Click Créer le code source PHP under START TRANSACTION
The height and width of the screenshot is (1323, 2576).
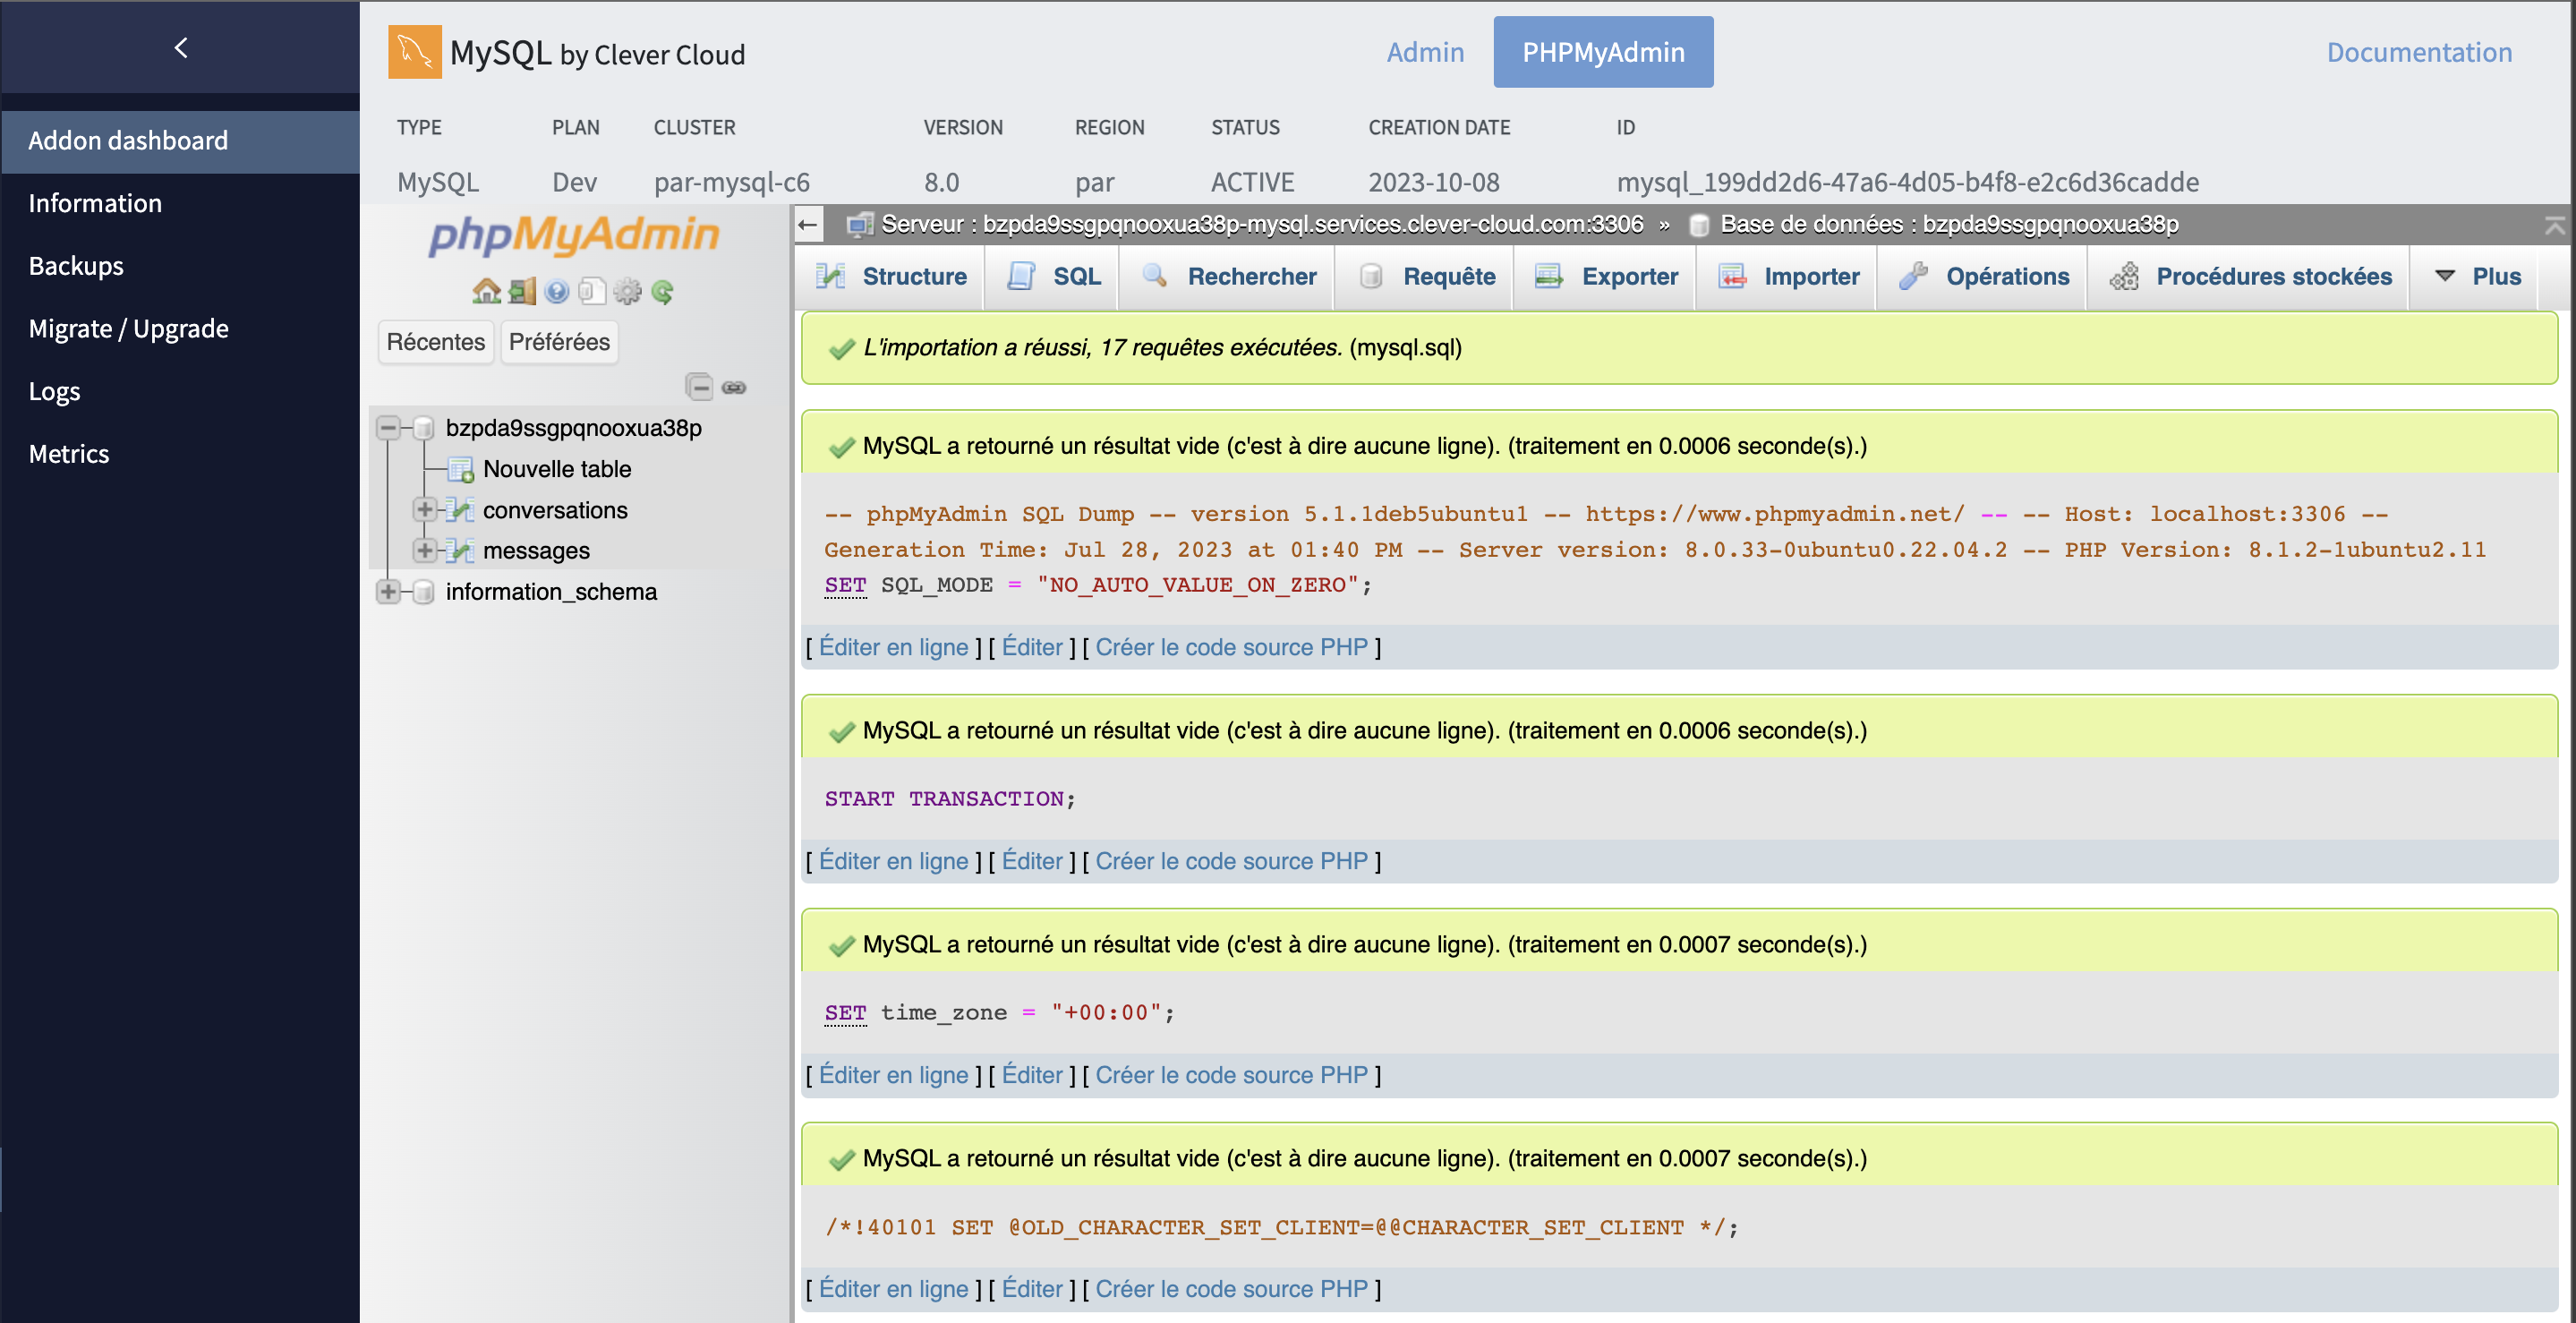point(1231,861)
